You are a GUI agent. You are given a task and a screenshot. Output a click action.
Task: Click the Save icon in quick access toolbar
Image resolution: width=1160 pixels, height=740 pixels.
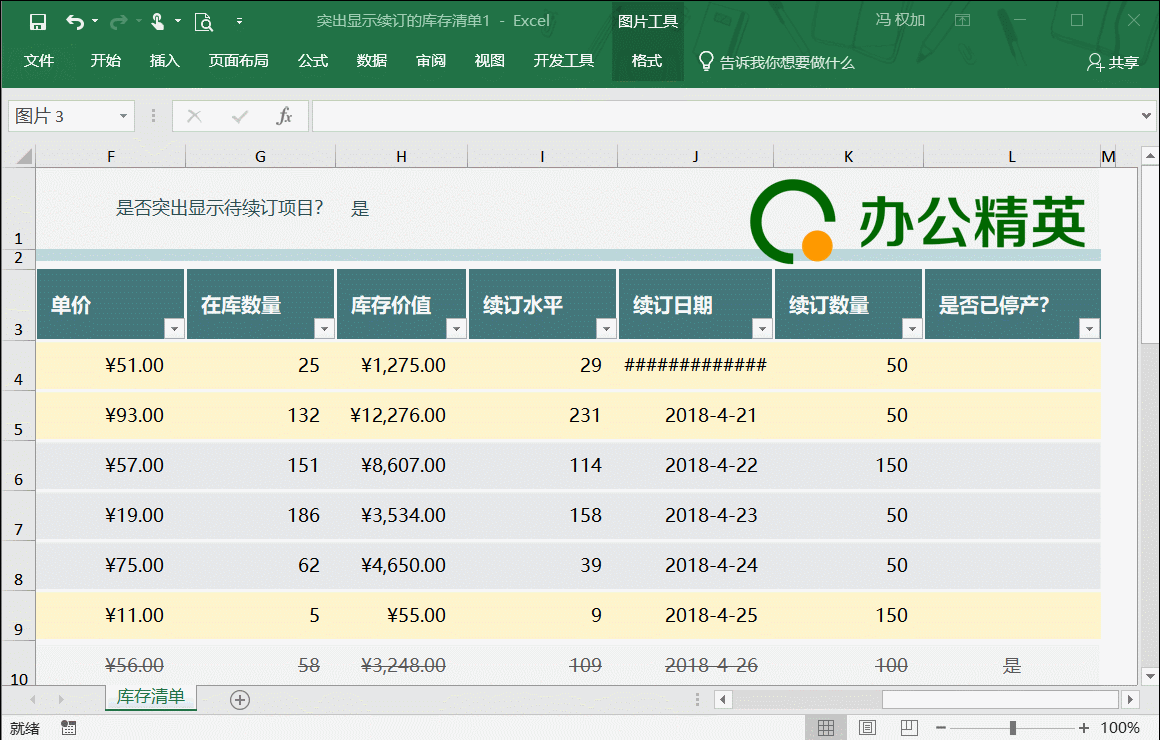tap(38, 21)
